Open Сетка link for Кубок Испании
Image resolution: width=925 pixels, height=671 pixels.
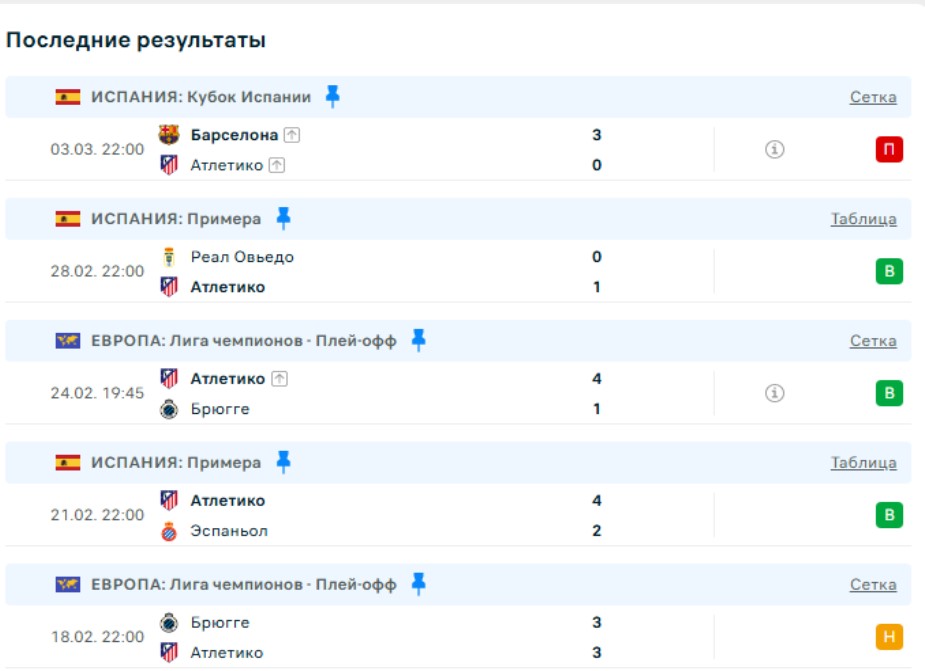tap(873, 97)
